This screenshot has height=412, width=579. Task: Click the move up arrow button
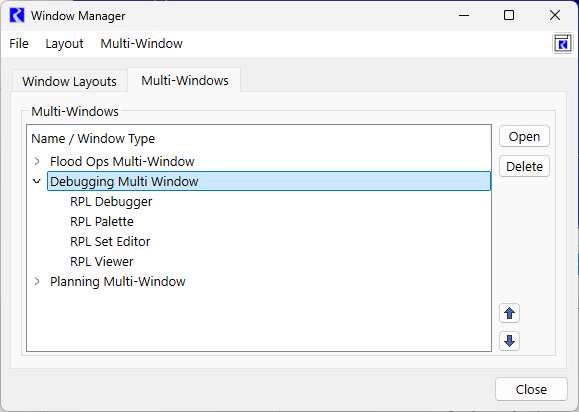coord(509,313)
